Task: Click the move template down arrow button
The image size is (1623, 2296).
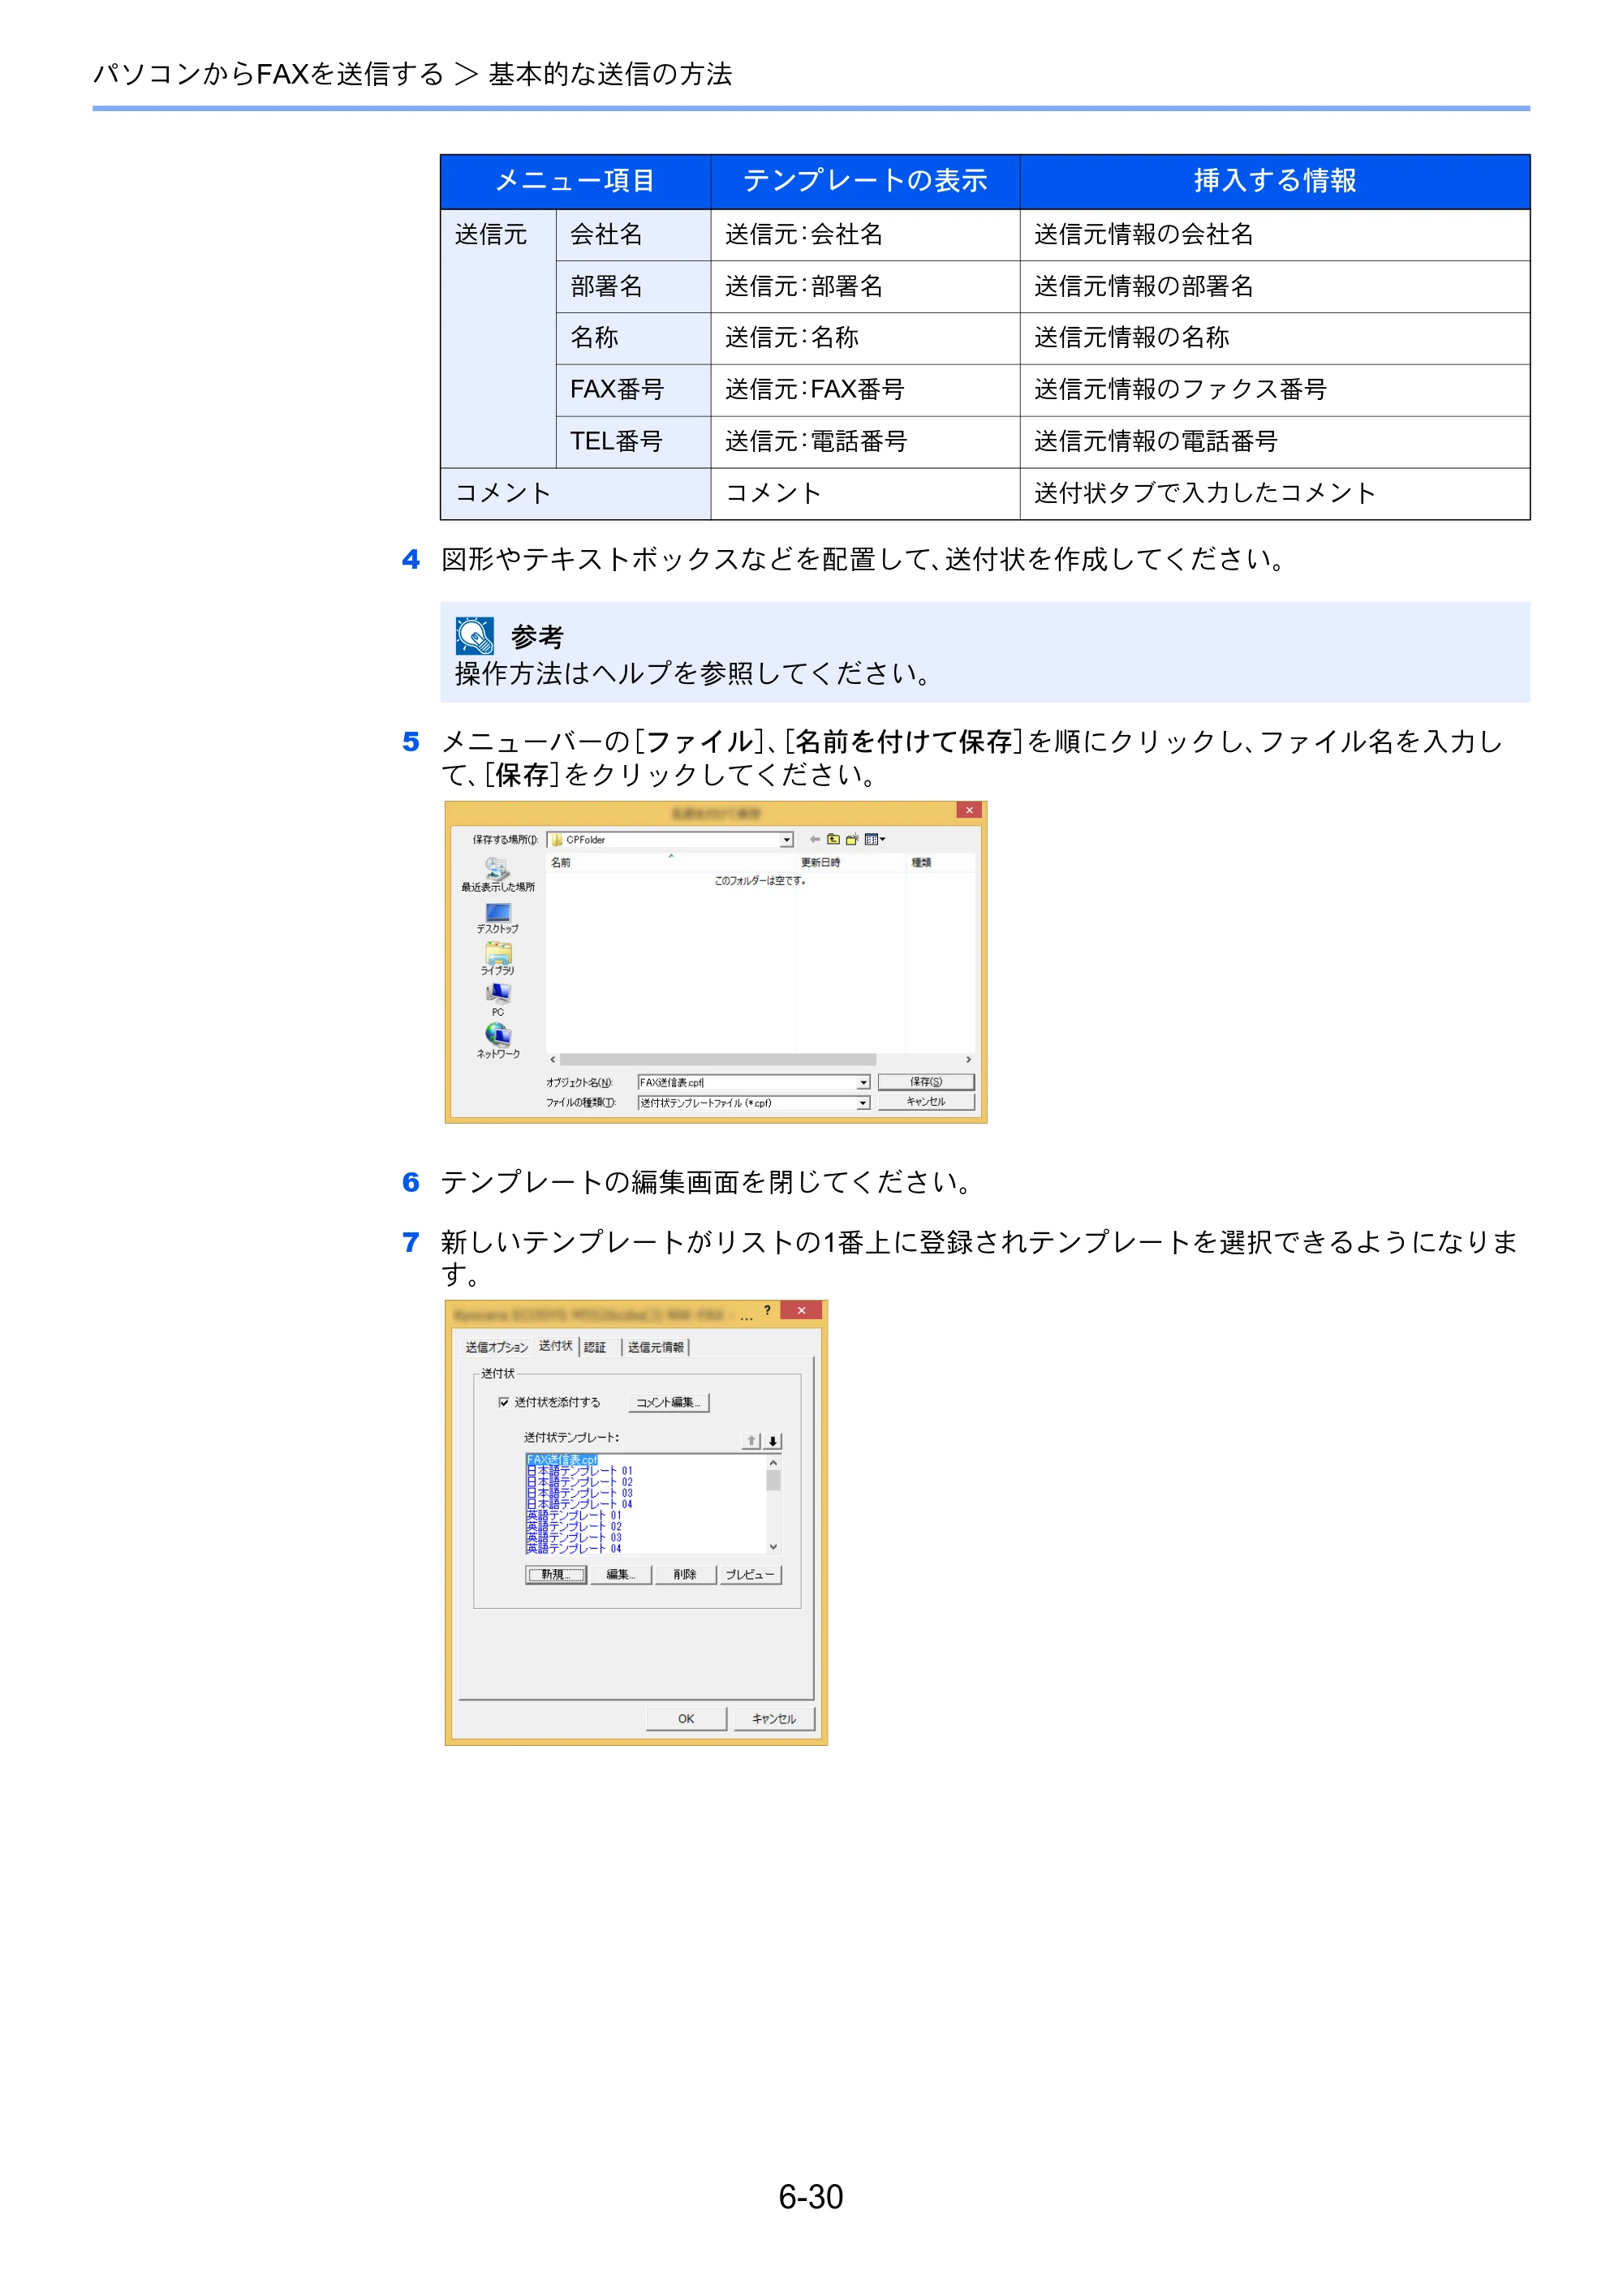Action: [x=772, y=1441]
